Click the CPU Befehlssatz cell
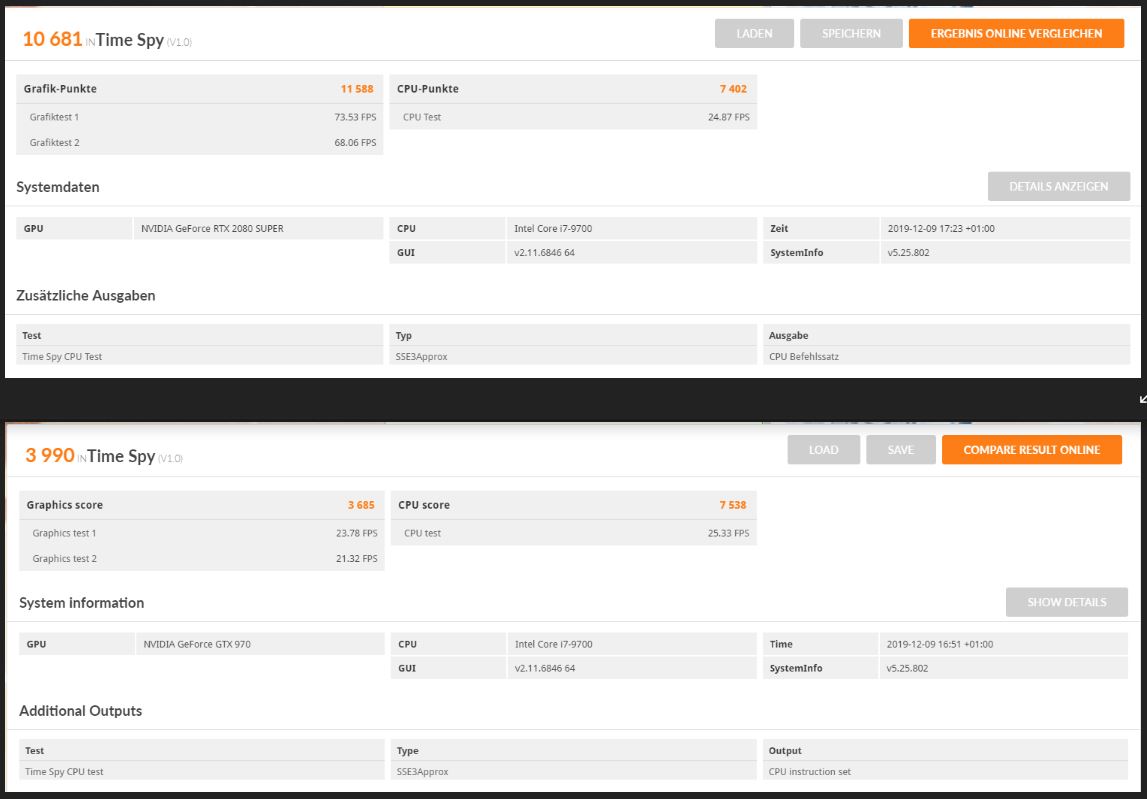The width and height of the screenshot is (1147, 799). [804, 357]
